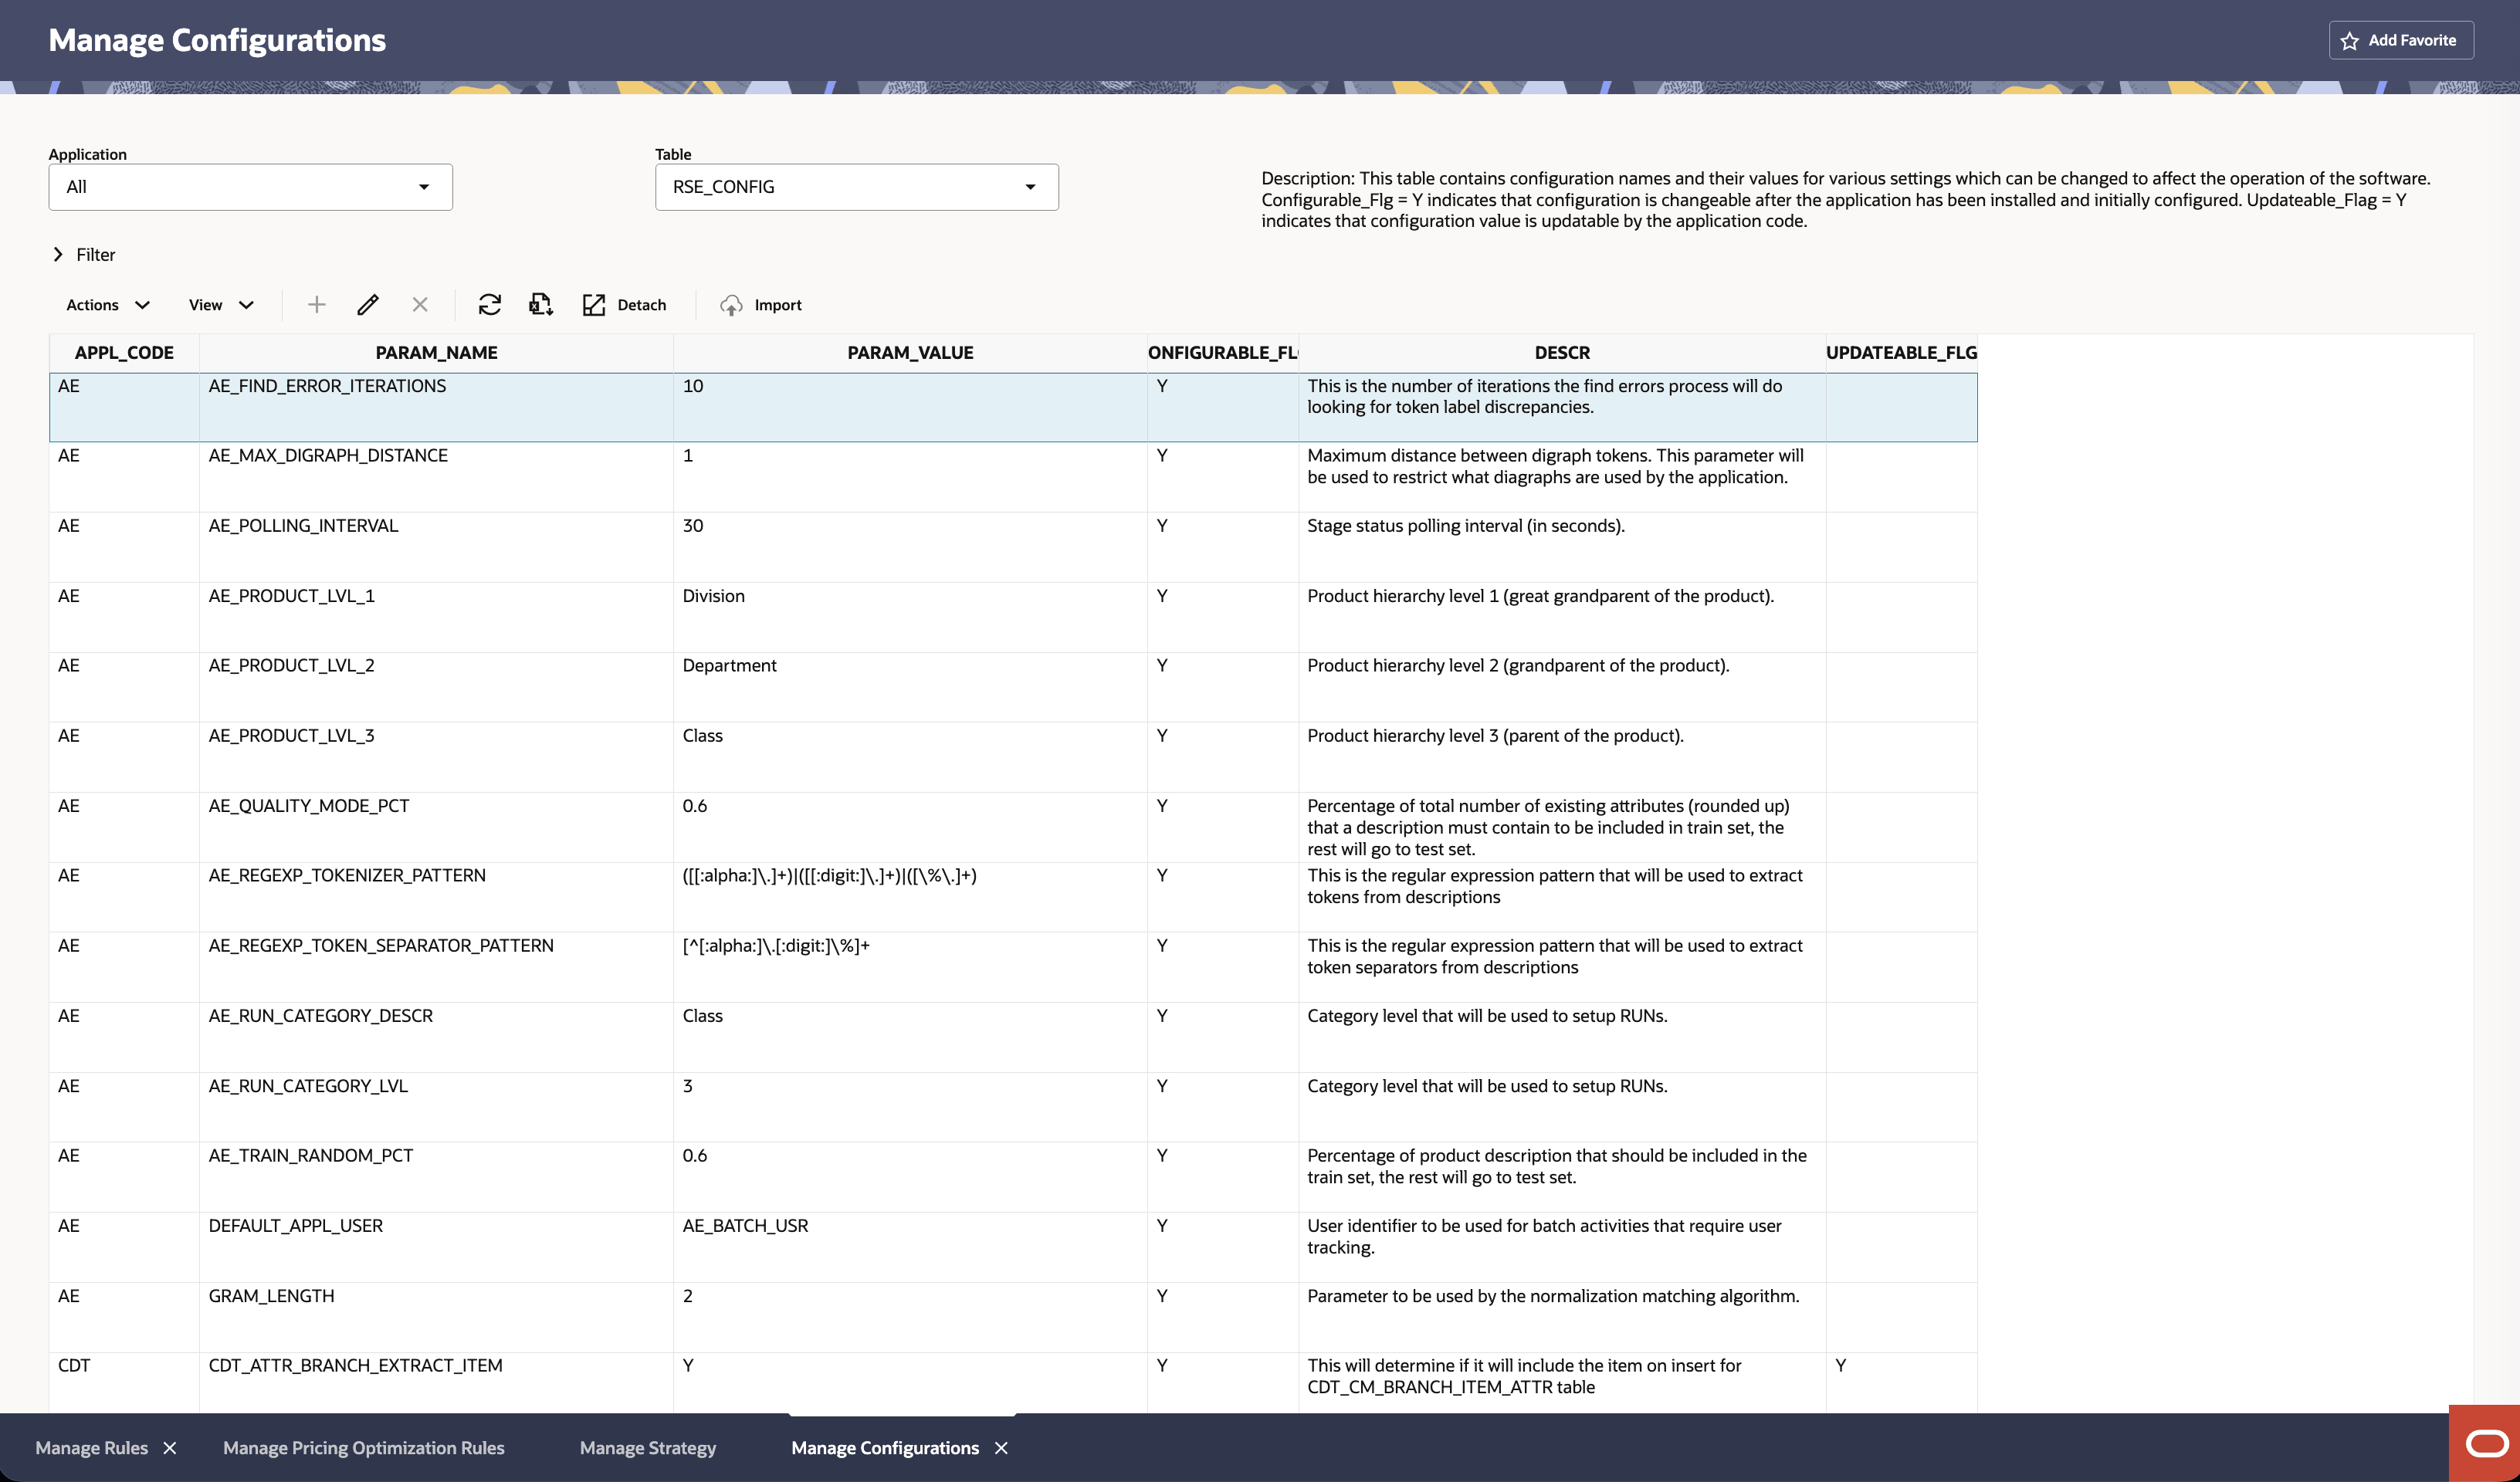Click the red Oracle logo button
This screenshot has width=2520, height=1482.
click(2486, 1444)
